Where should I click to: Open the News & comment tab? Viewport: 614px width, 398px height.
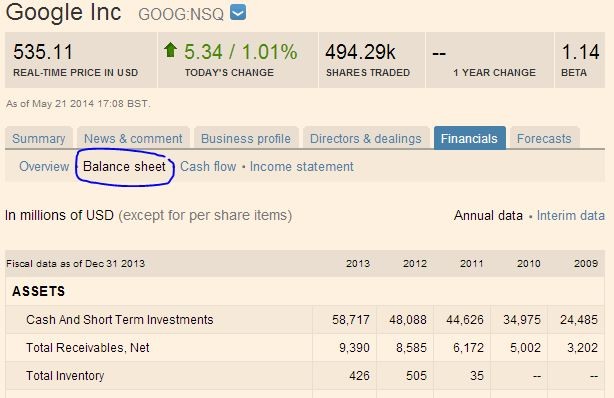pyautogui.click(x=133, y=138)
